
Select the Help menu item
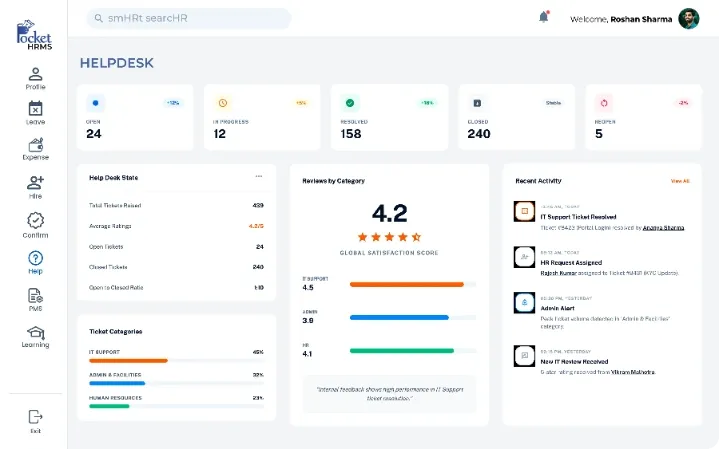[x=35, y=259]
